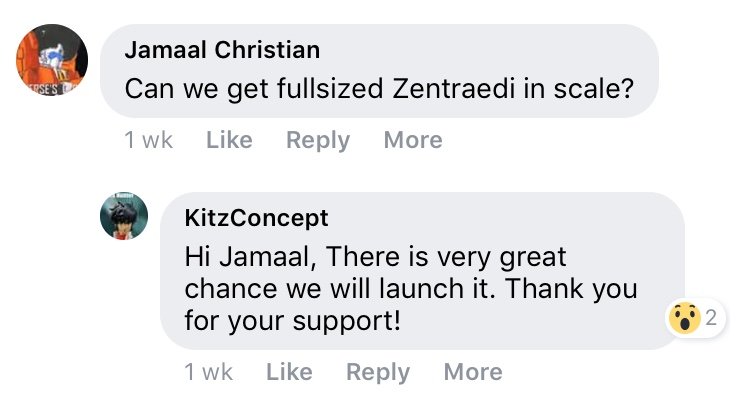The height and width of the screenshot is (409, 750).
Task: View the reaction count of 2
Action: [711, 318]
